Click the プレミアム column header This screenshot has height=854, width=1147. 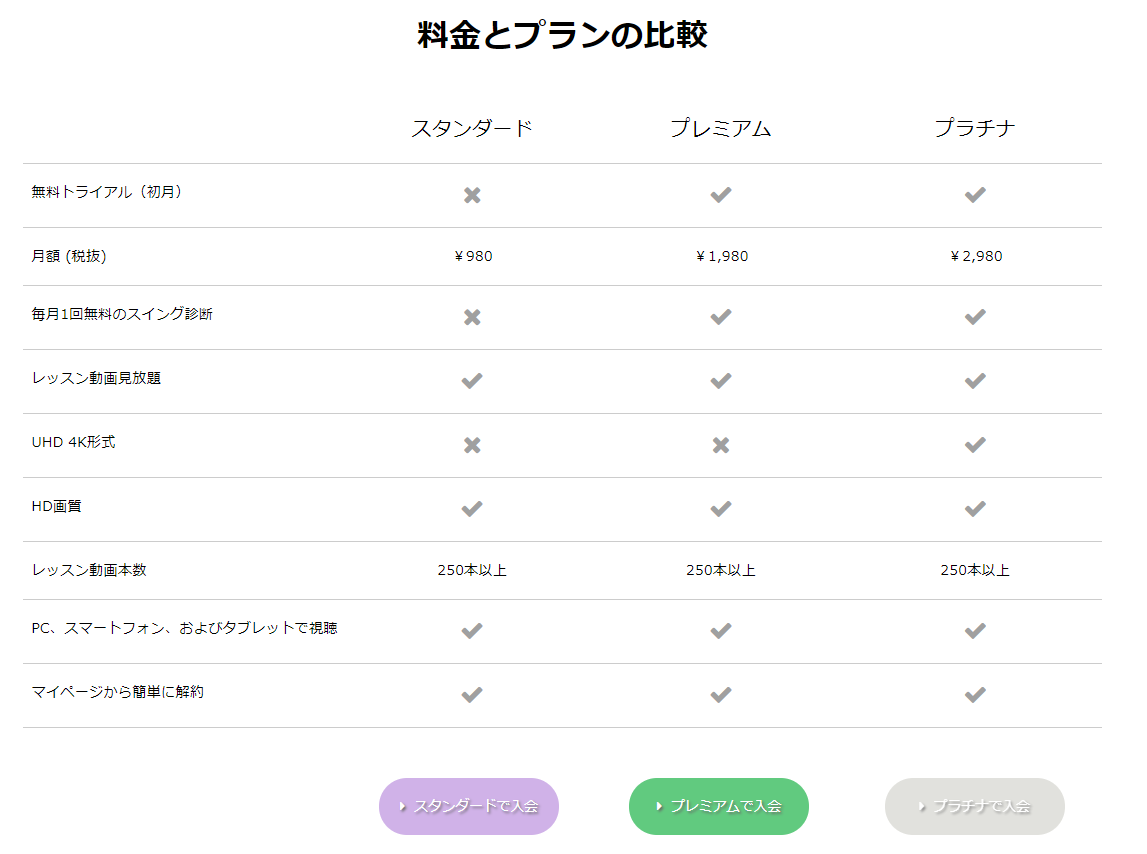(x=721, y=128)
